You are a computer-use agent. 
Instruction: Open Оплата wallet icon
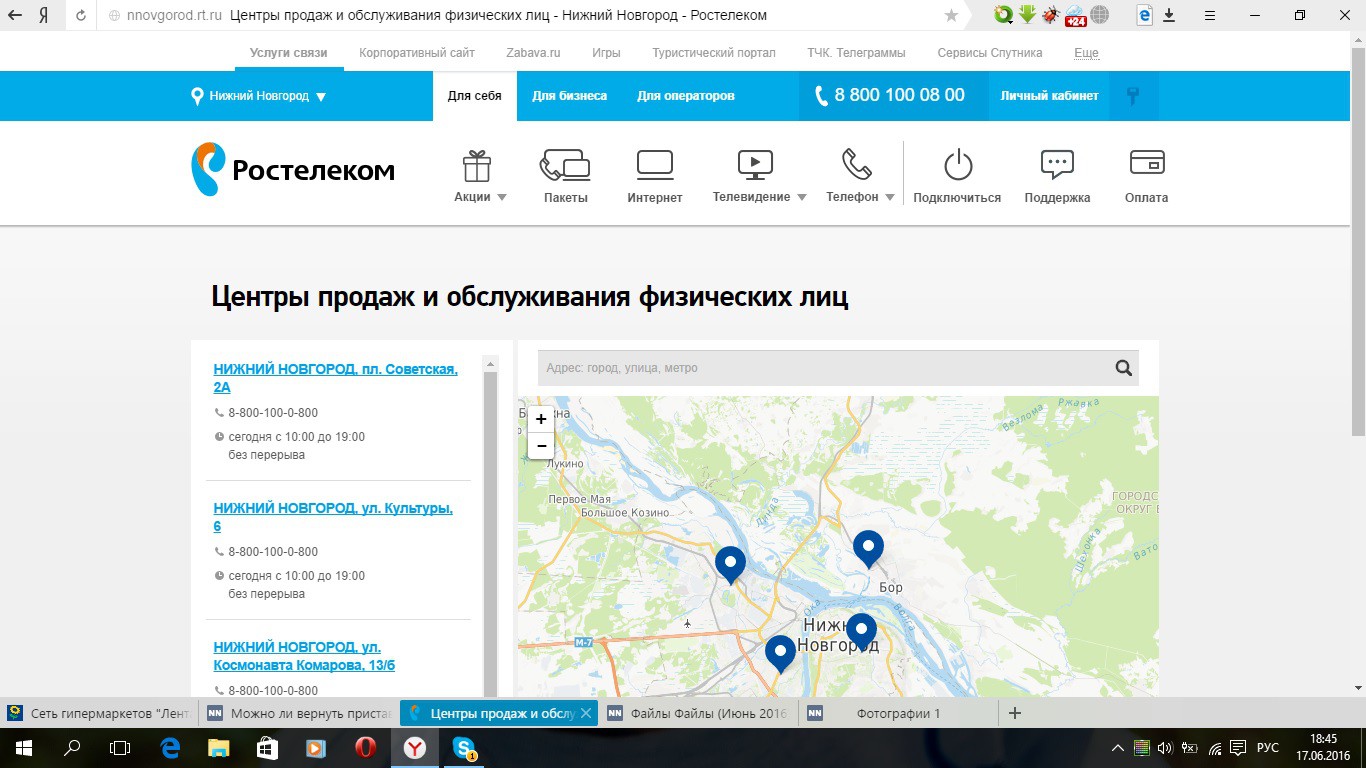tap(1146, 162)
